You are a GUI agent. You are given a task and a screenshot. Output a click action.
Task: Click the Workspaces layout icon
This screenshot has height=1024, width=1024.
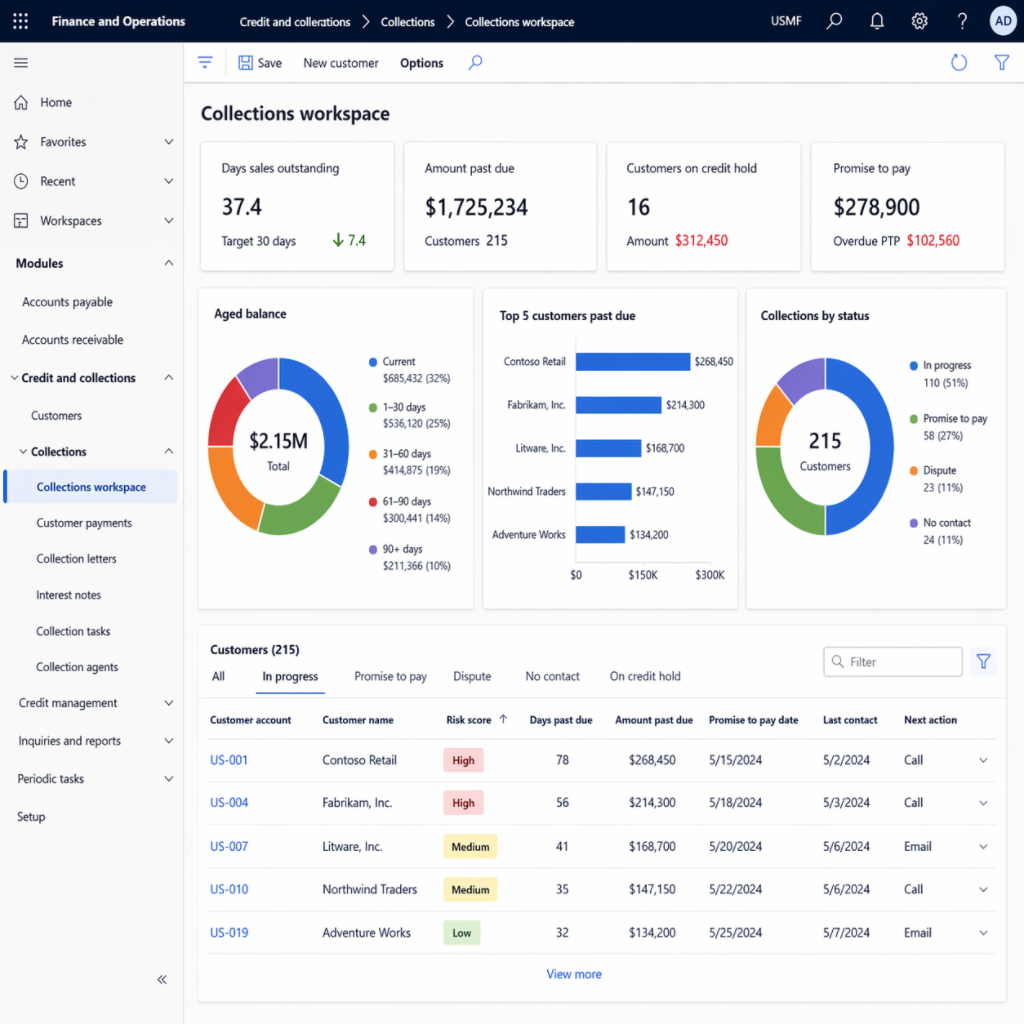[x=21, y=221]
